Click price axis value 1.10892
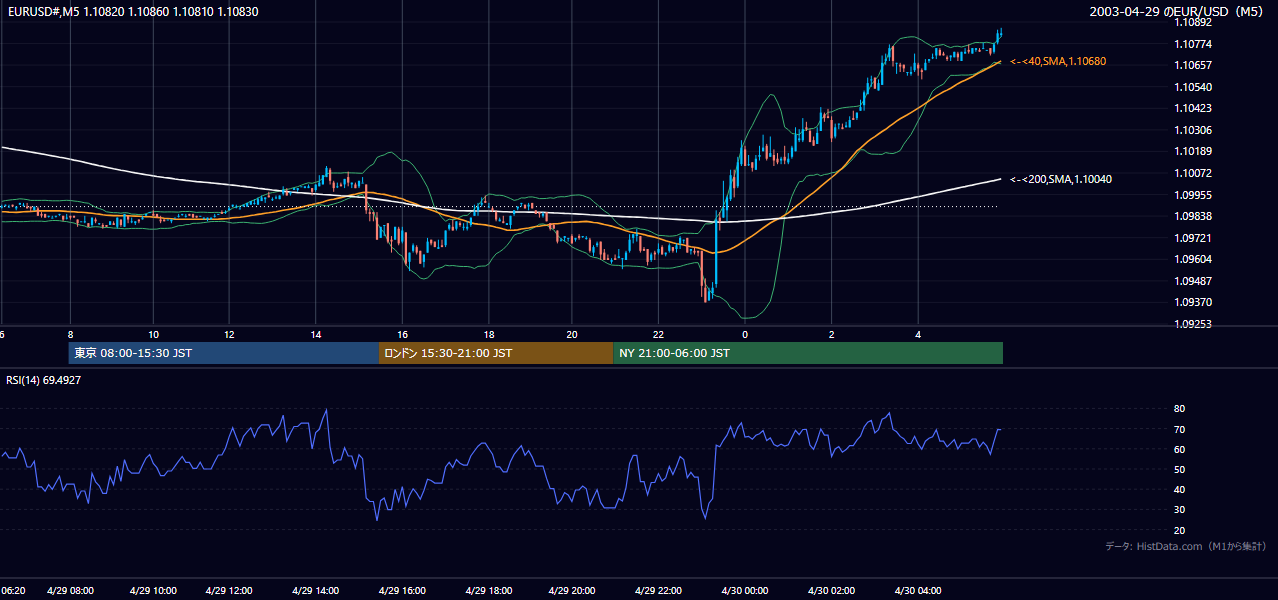The image size is (1278, 600). (x=1192, y=22)
